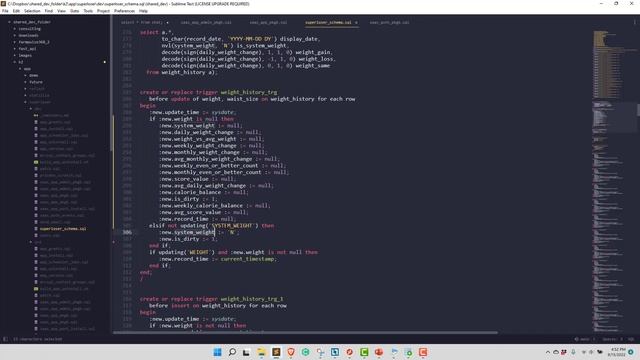This screenshot has width=640, height=360.
Task: Open the PowerPoint taskbar icon
Action: [x=379, y=352]
